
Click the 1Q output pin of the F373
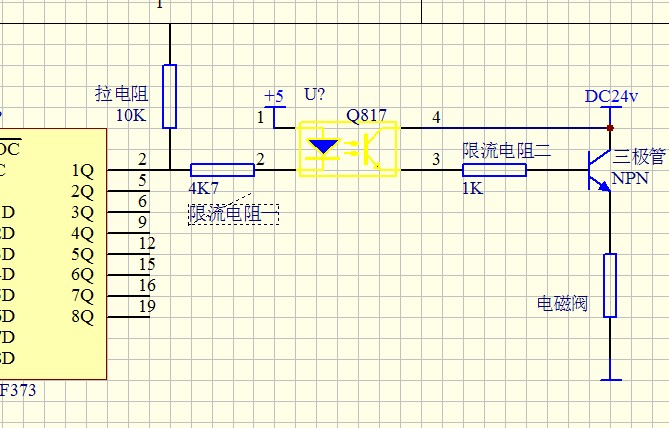click(x=125, y=170)
